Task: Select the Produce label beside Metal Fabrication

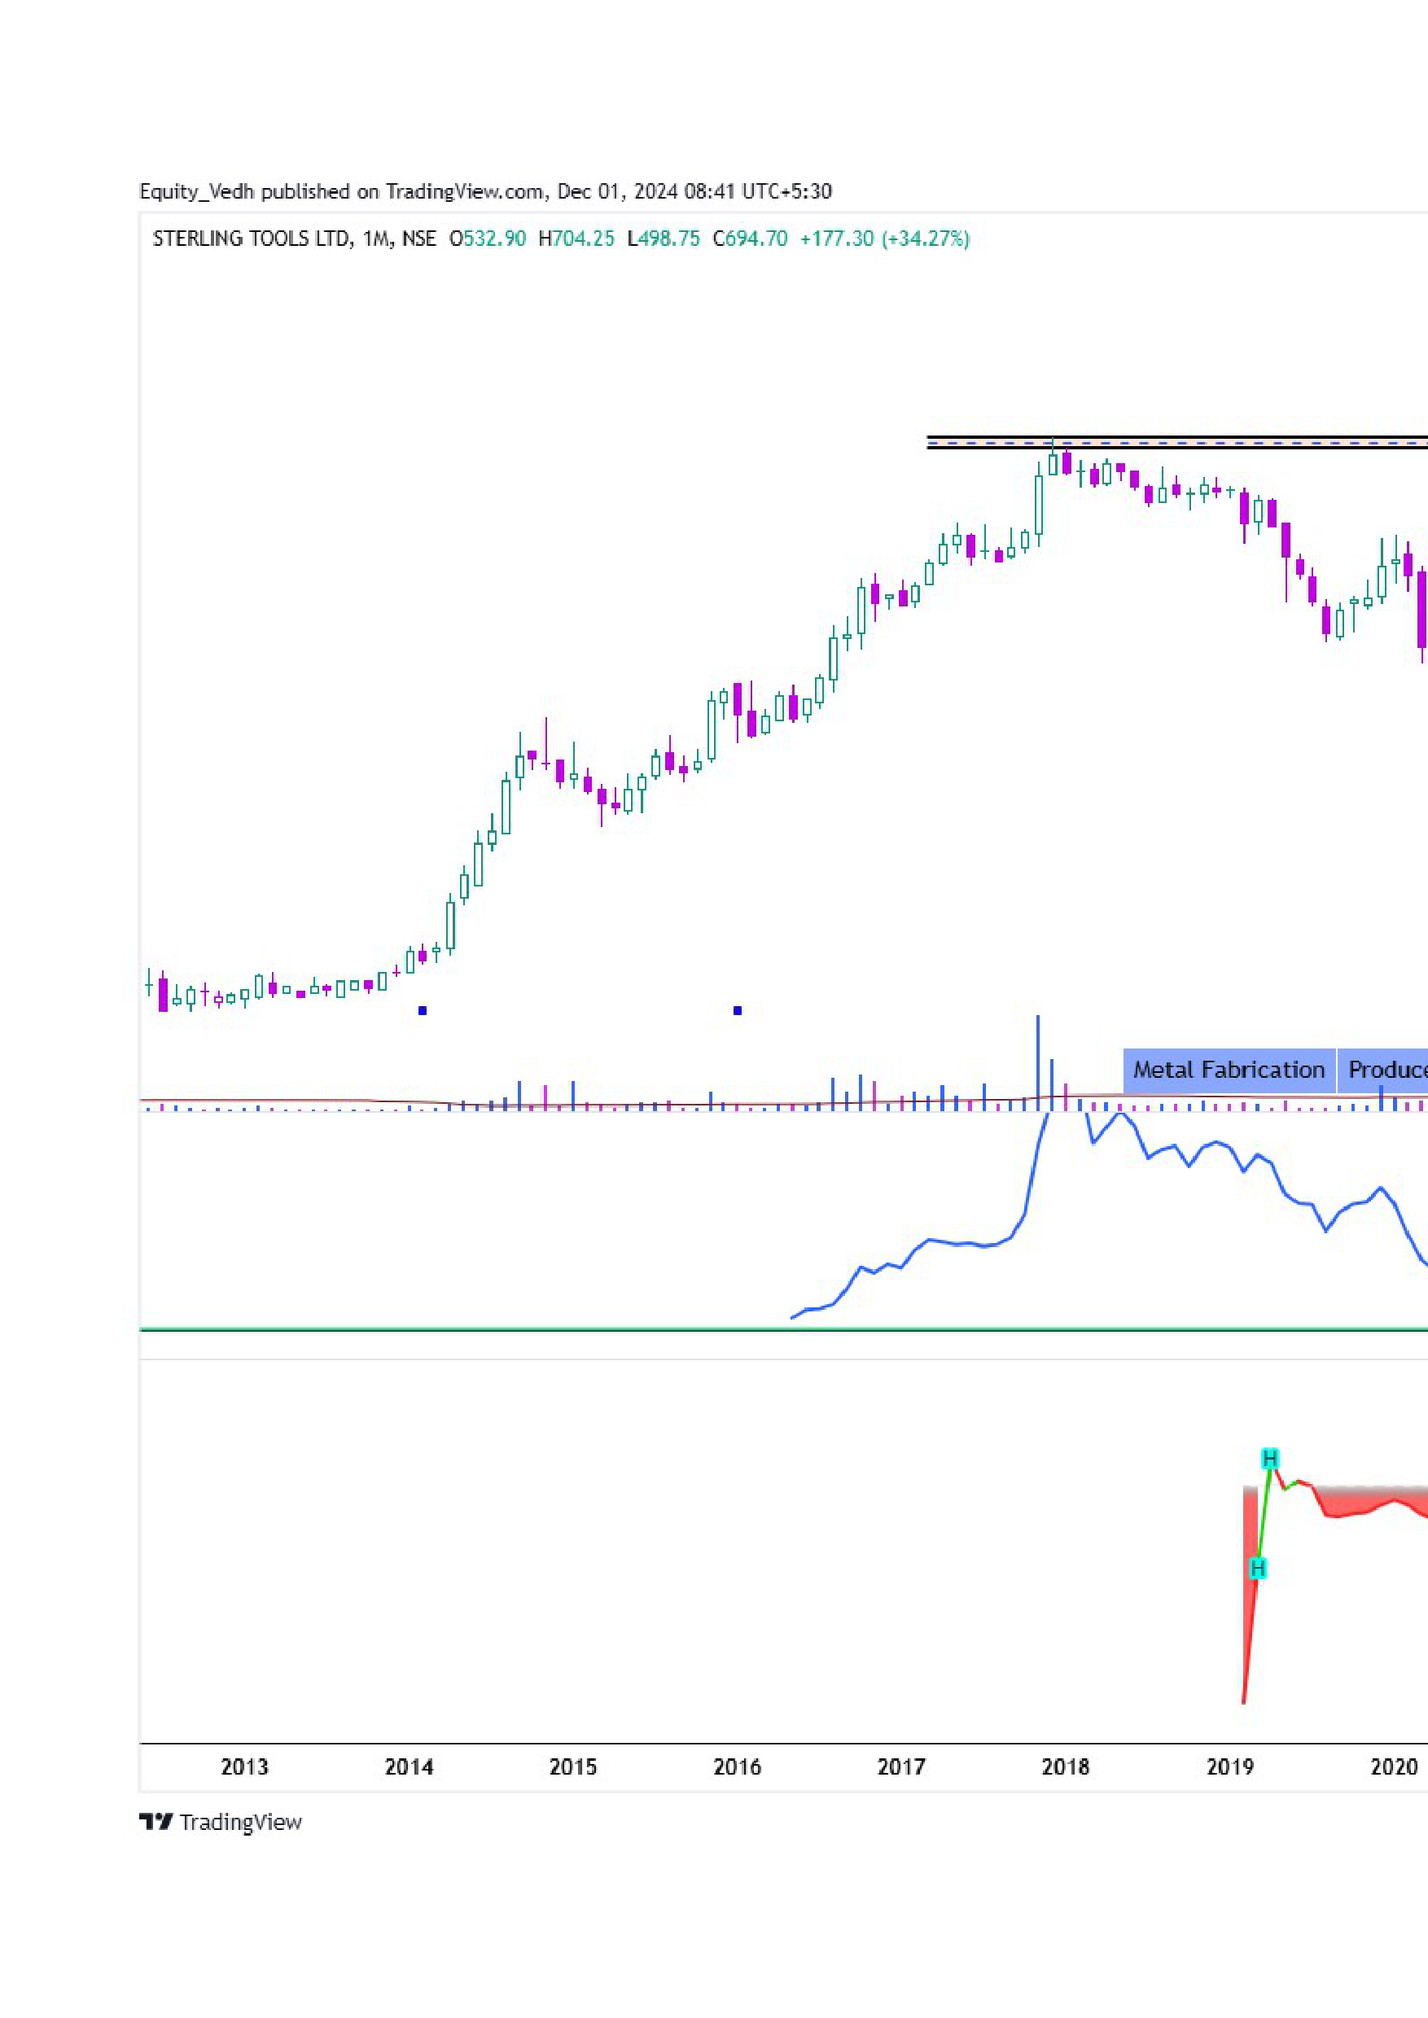Action: [1386, 1069]
